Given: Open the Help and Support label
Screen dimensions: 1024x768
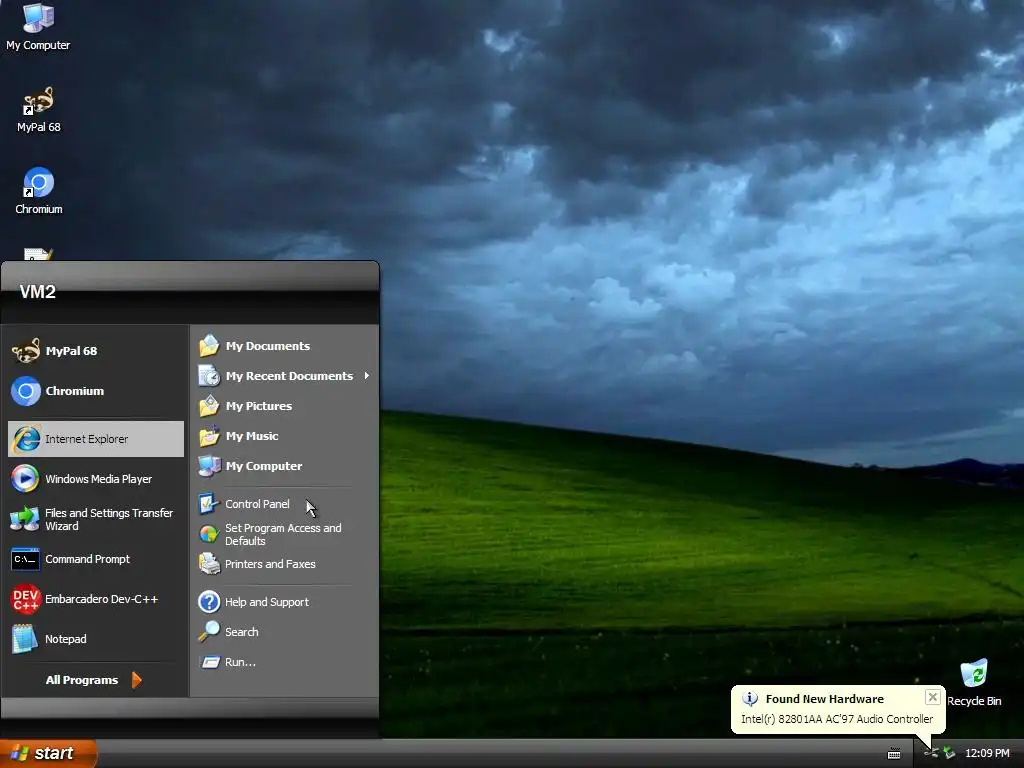Looking at the screenshot, I should 267,601.
